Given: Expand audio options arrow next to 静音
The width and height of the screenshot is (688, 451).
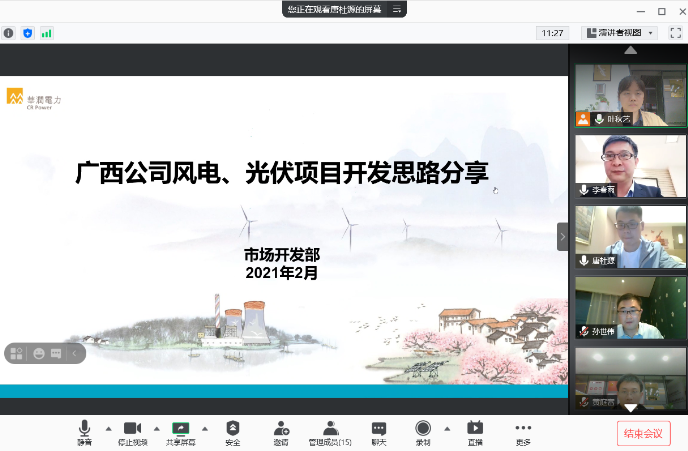Looking at the screenshot, I should tap(109, 429).
